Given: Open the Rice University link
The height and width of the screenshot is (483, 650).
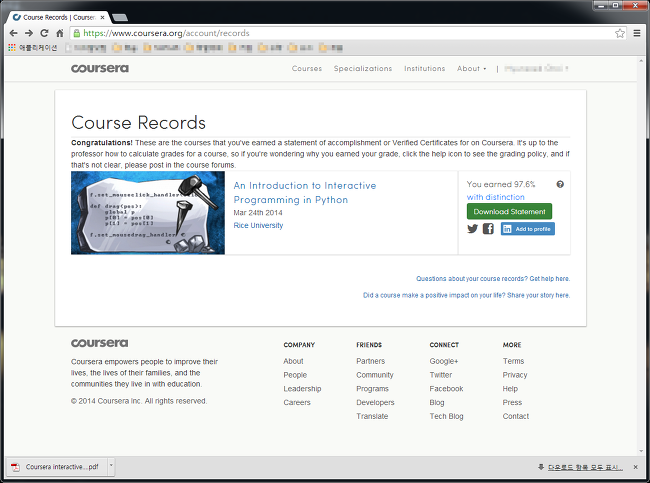Looking at the screenshot, I should click(x=258, y=225).
